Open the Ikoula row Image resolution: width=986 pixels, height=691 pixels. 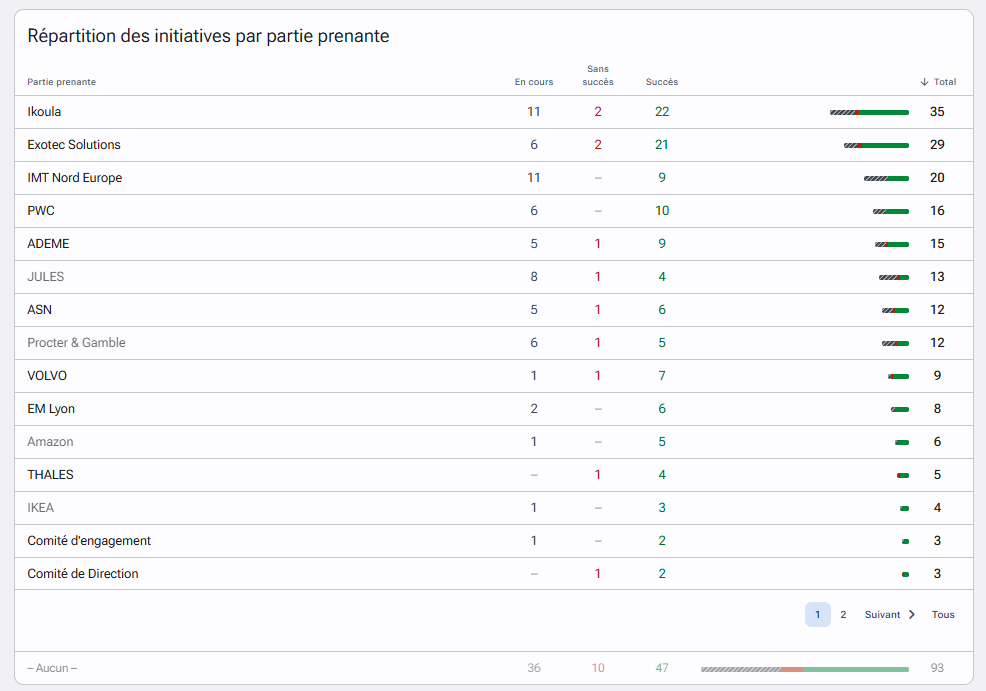pyautogui.click(x=494, y=112)
